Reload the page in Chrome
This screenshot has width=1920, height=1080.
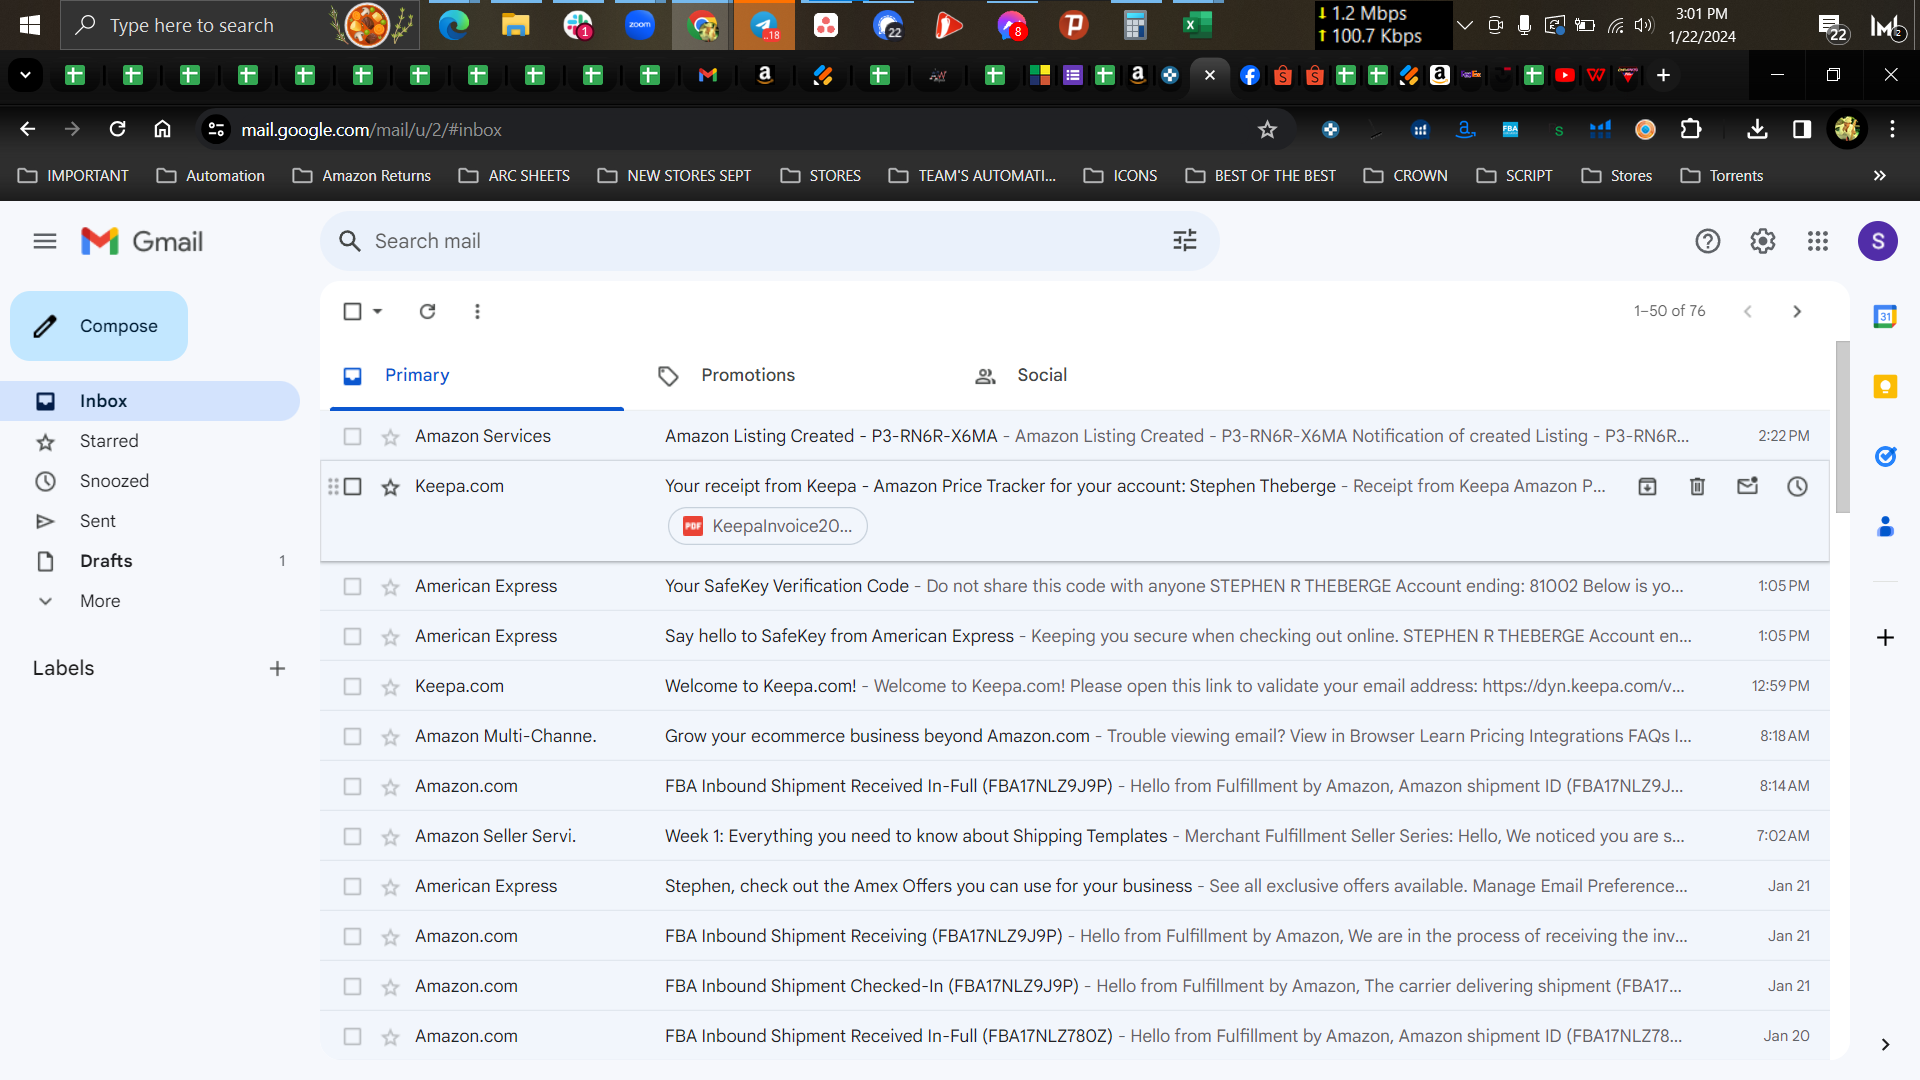point(117,129)
